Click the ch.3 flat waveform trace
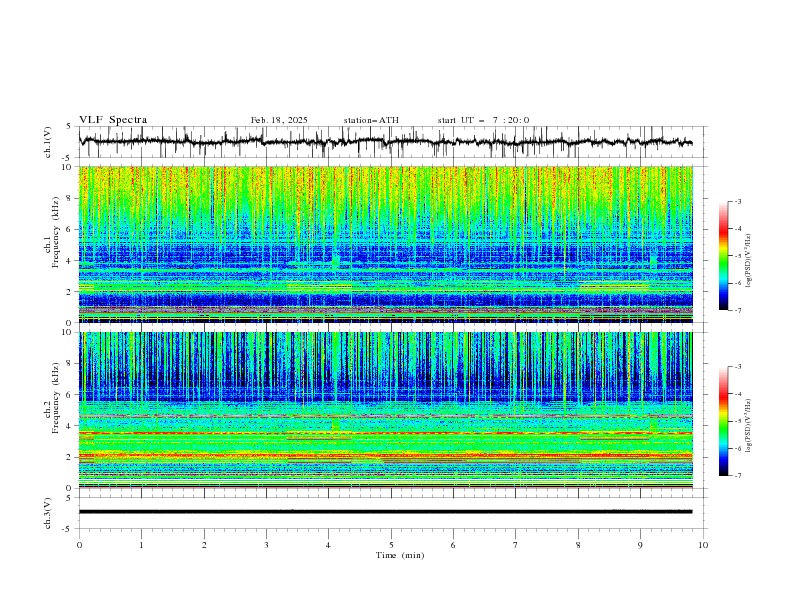792x612 pixels. (385, 512)
